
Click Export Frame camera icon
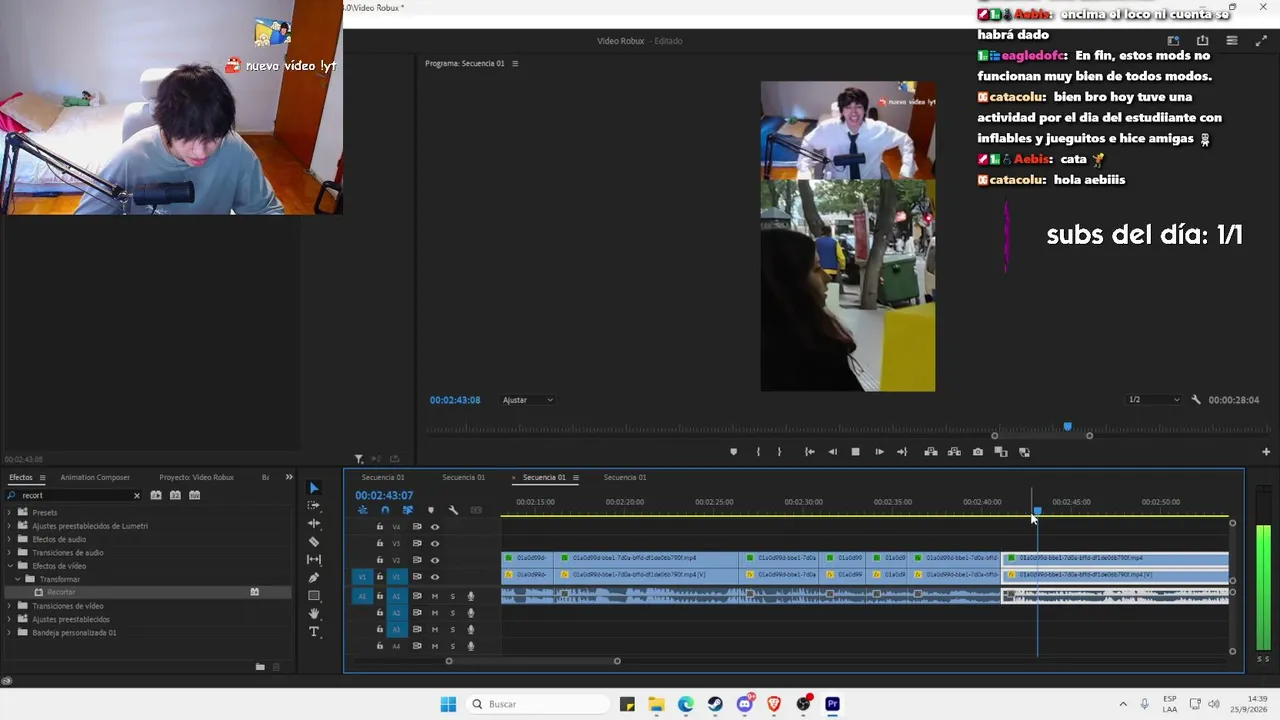pyautogui.click(x=978, y=452)
